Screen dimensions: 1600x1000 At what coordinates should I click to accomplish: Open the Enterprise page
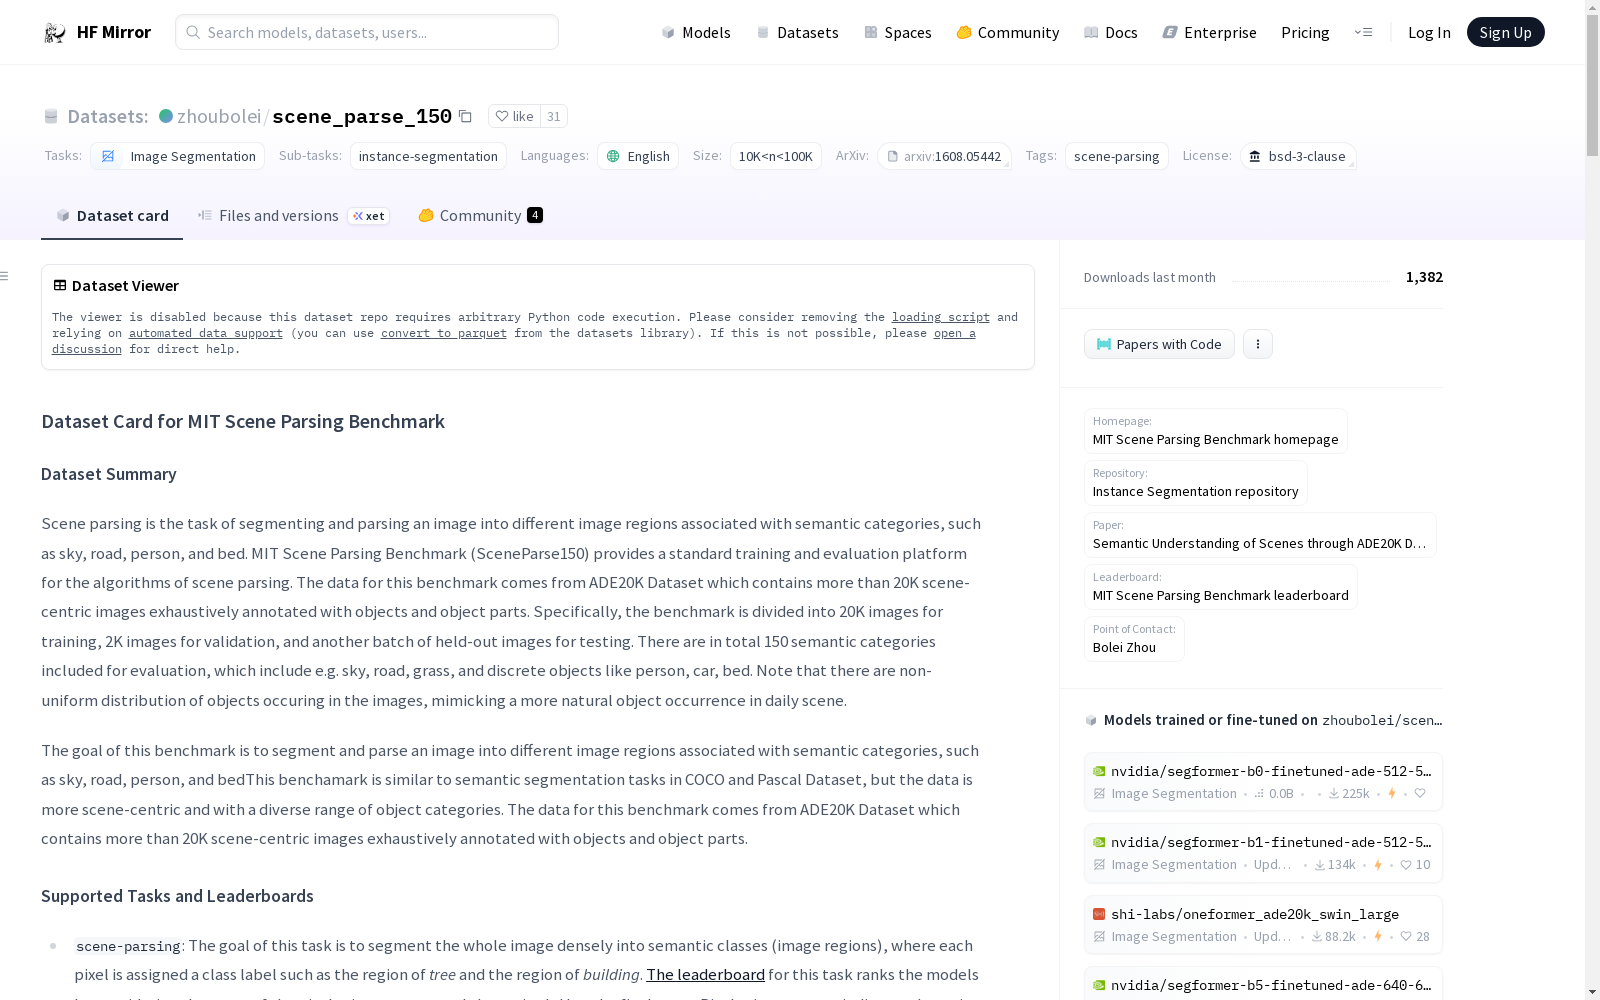pyautogui.click(x=1210, y=32)
